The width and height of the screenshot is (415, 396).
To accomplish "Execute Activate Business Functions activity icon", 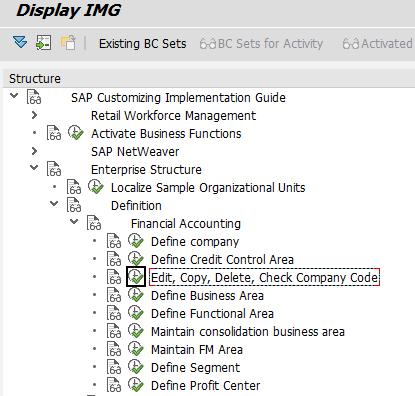I will pyautogui.click(x=76, y=133).
